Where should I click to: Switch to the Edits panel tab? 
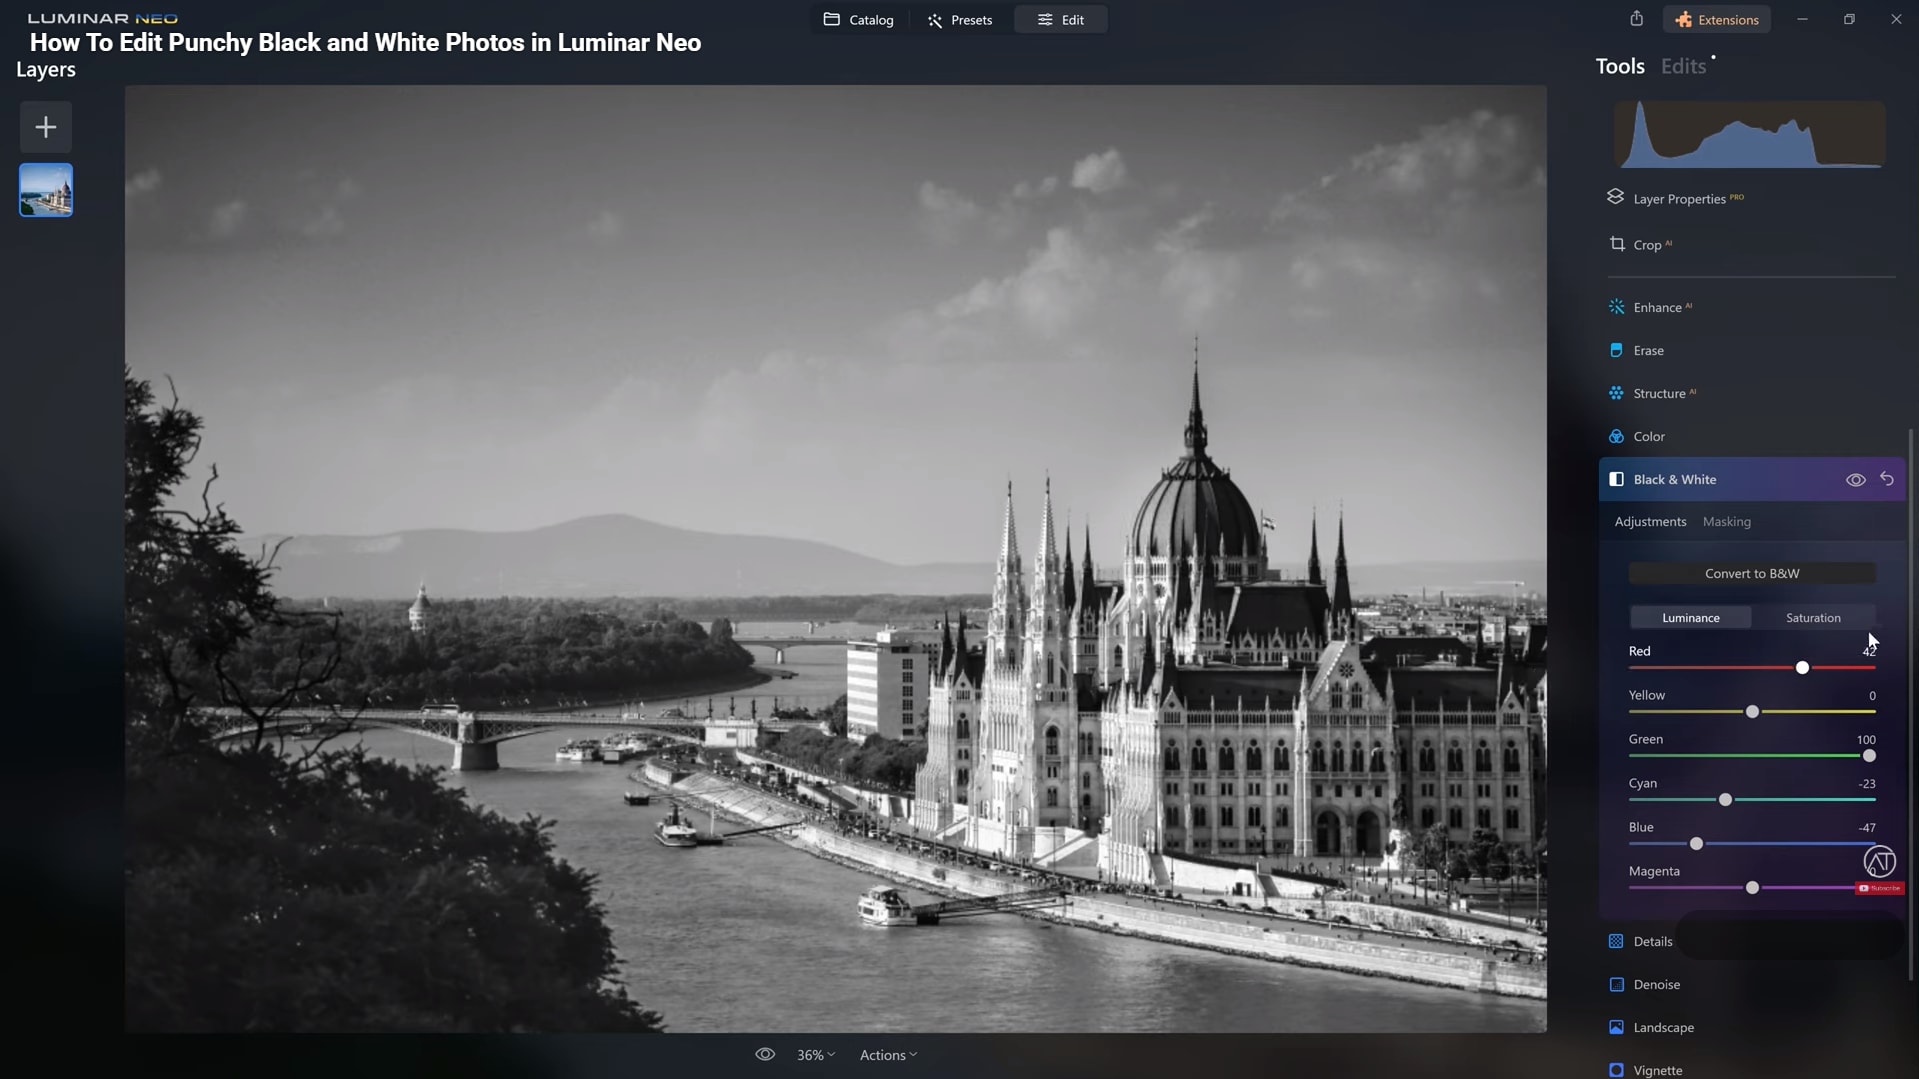(x=1683, y=66)
